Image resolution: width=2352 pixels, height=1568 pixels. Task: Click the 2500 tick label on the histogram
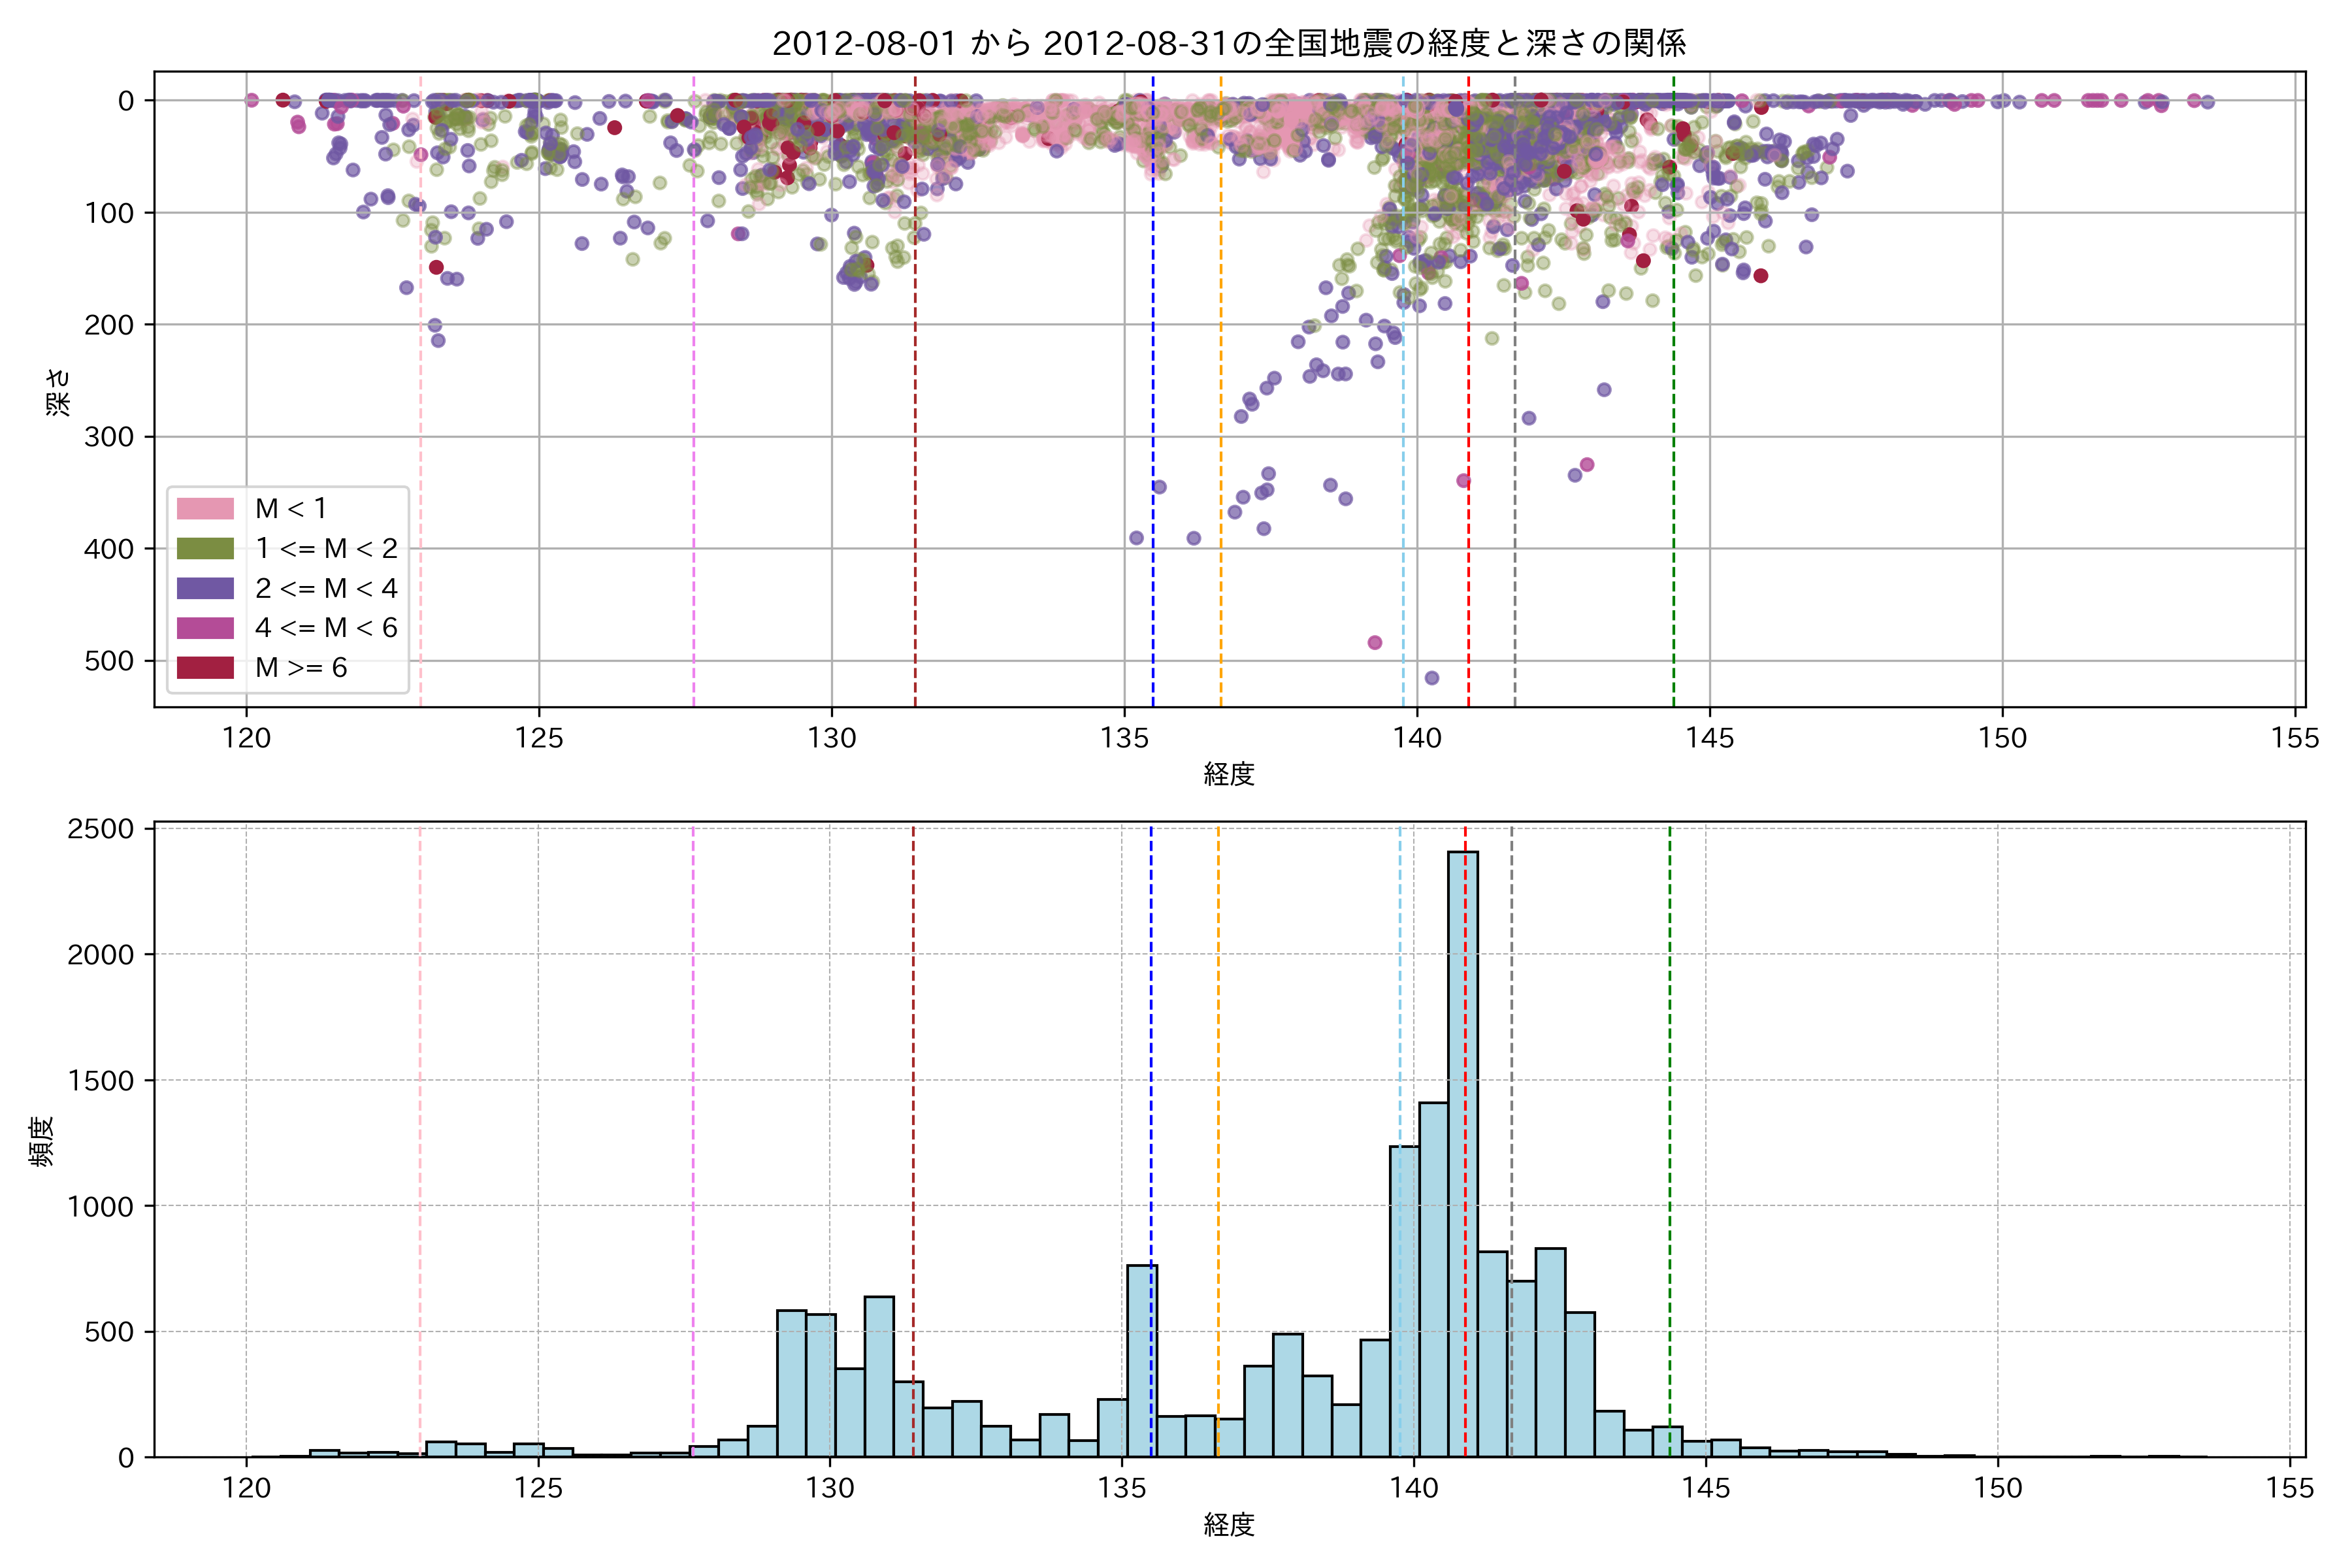[100, 829]
